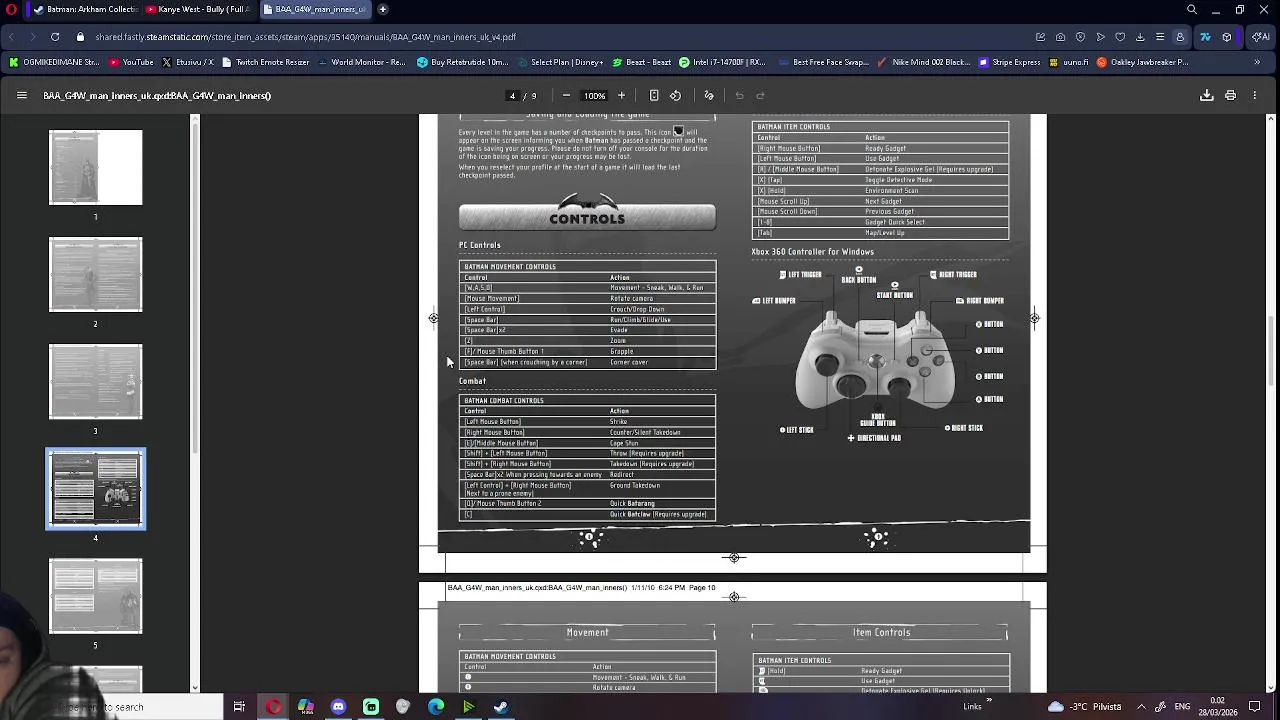Open the Etusivu / X bookmark
The image size is (1280, 720).
coord(187,62)
